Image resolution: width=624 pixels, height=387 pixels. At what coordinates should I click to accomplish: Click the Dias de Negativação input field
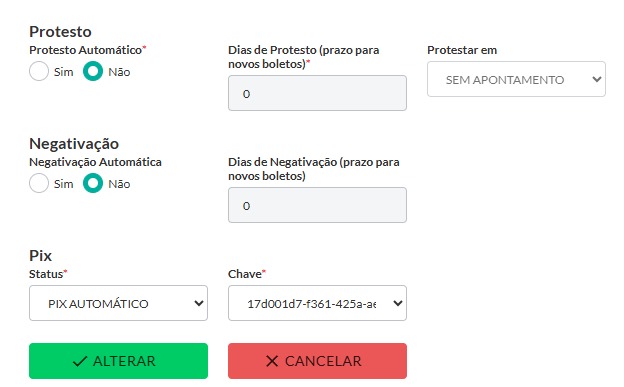pos(317,205)
